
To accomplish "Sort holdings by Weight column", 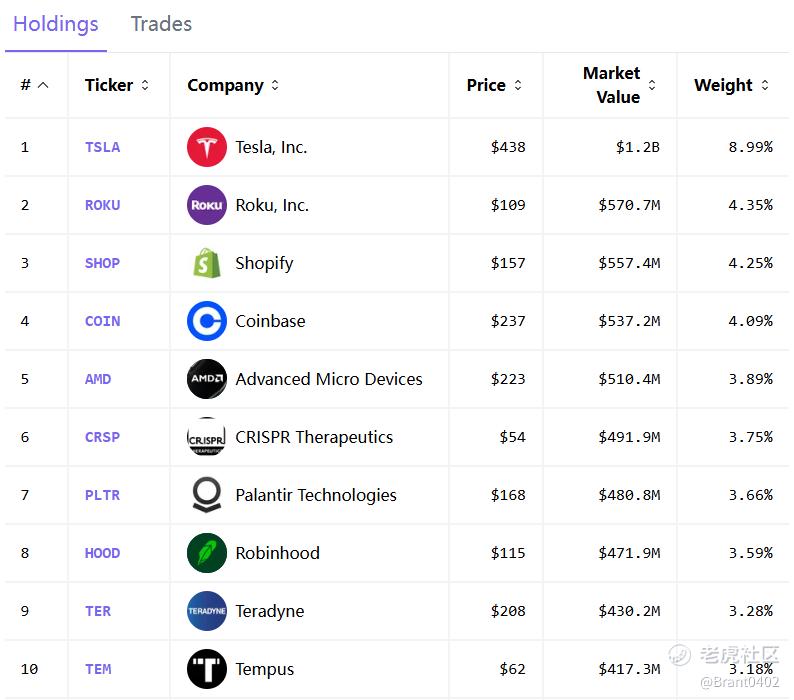I will pyautogui.click(x=765, y=85).
